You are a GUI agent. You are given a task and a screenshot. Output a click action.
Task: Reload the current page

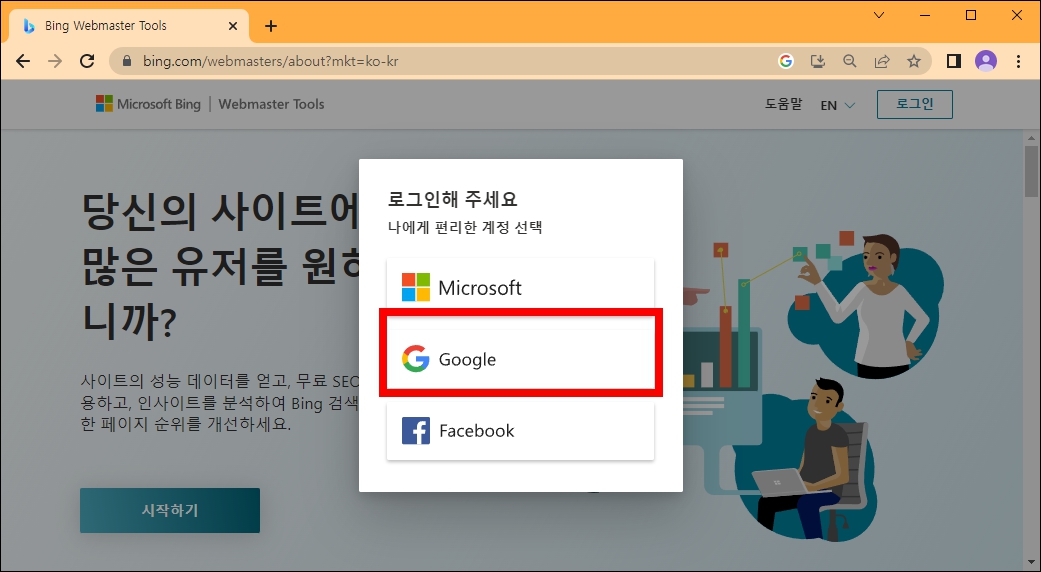(87, 61)
